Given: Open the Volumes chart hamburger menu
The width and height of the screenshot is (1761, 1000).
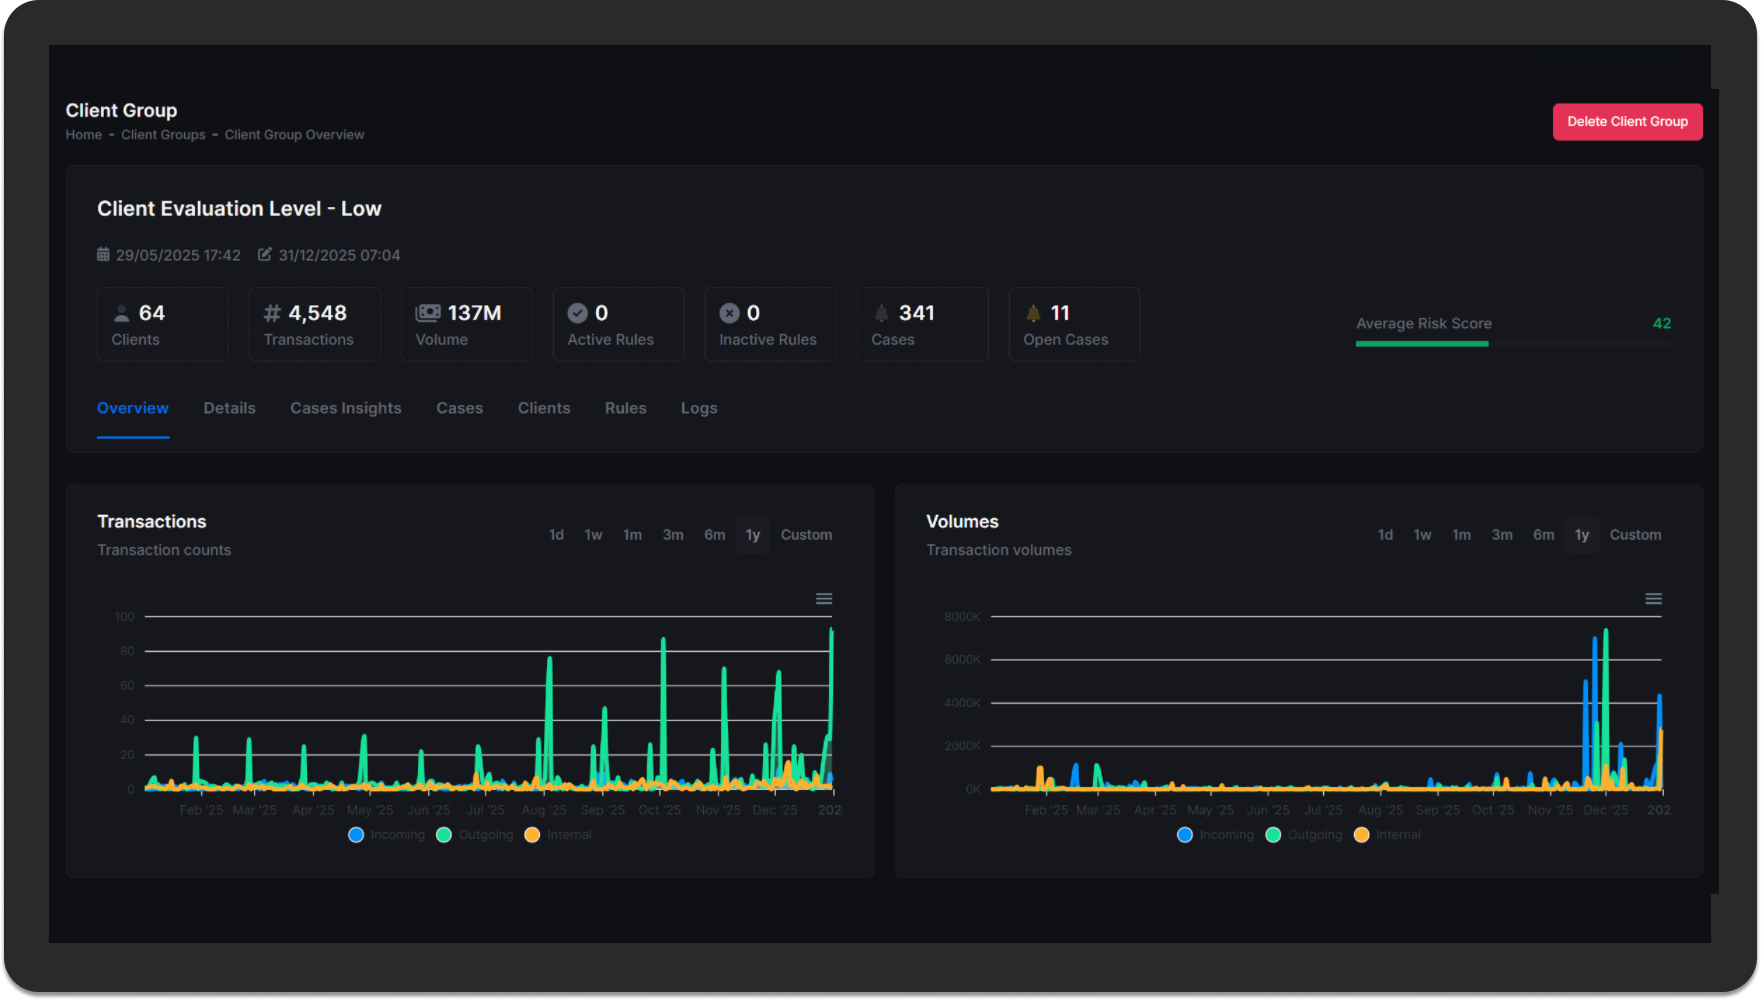Looking at the screenshot, I should coord(1653,598).
